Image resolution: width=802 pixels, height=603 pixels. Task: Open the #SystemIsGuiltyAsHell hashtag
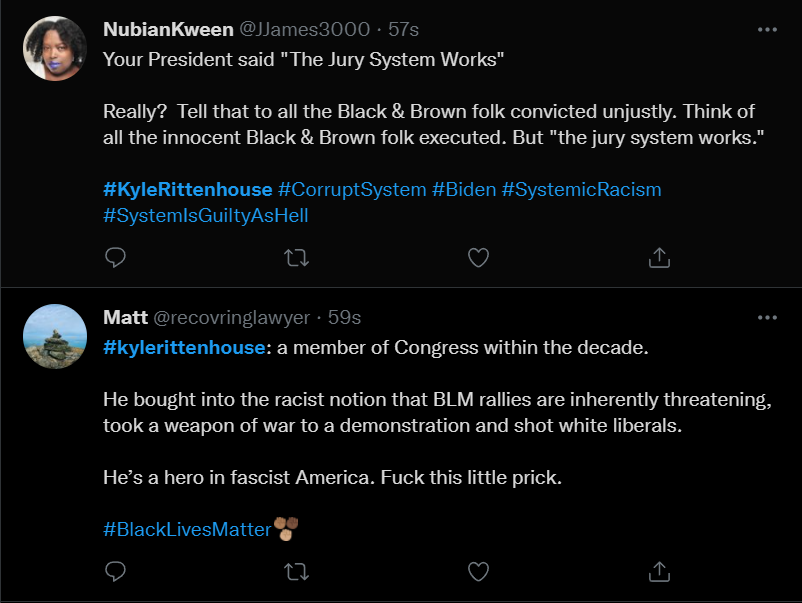click(205, 215)
